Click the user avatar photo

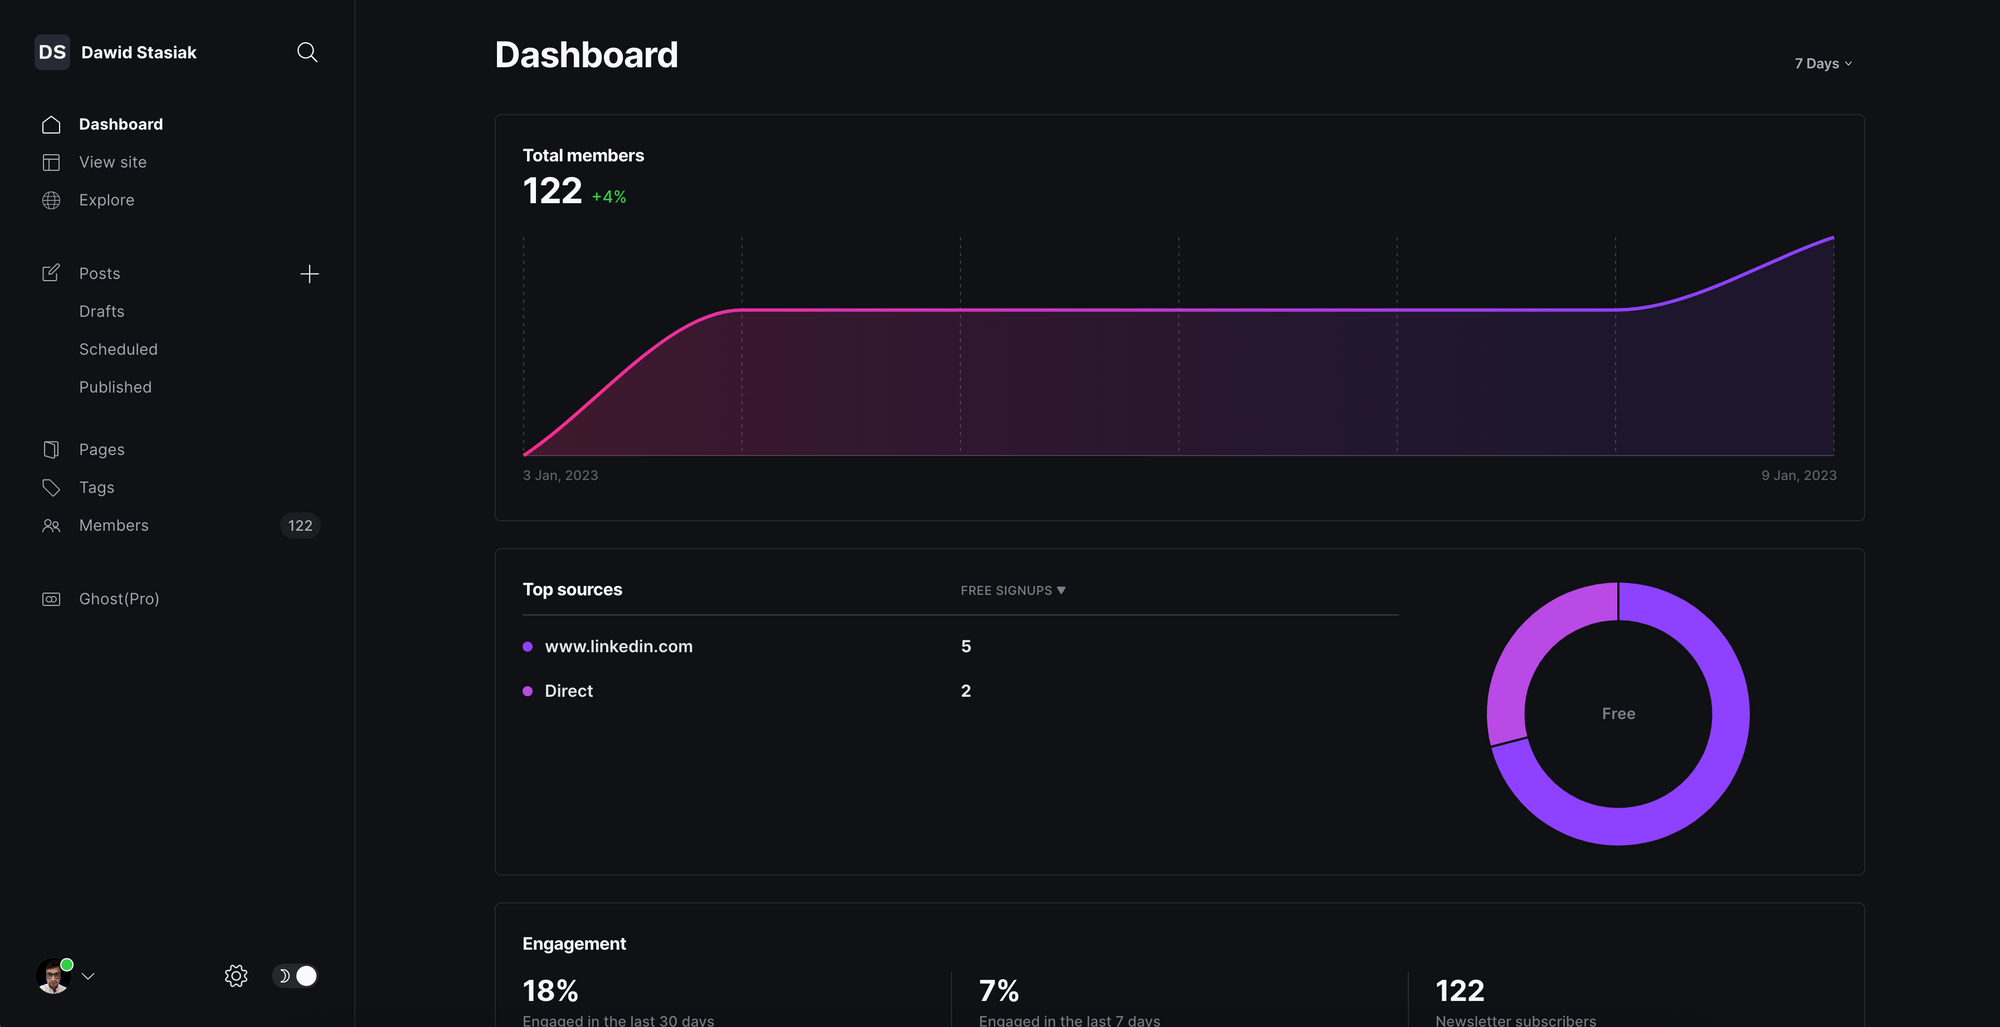[x=53, y=976]
